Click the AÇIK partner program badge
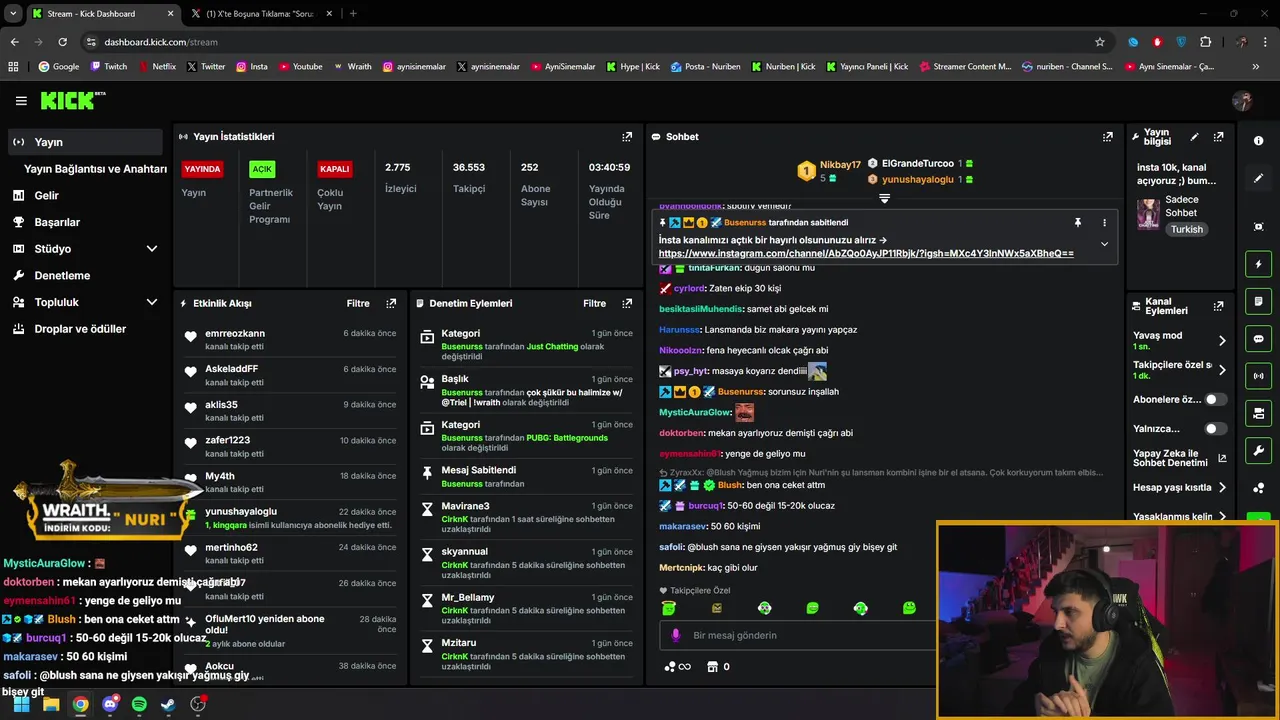 pyautogui.click(x=262, y=170)
